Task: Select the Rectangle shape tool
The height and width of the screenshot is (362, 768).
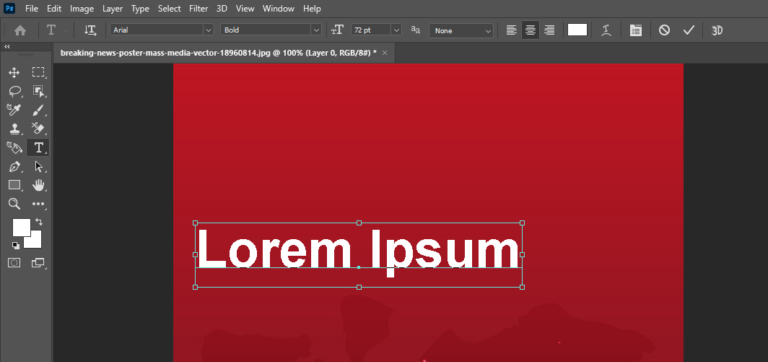Action: coord(14,185)
